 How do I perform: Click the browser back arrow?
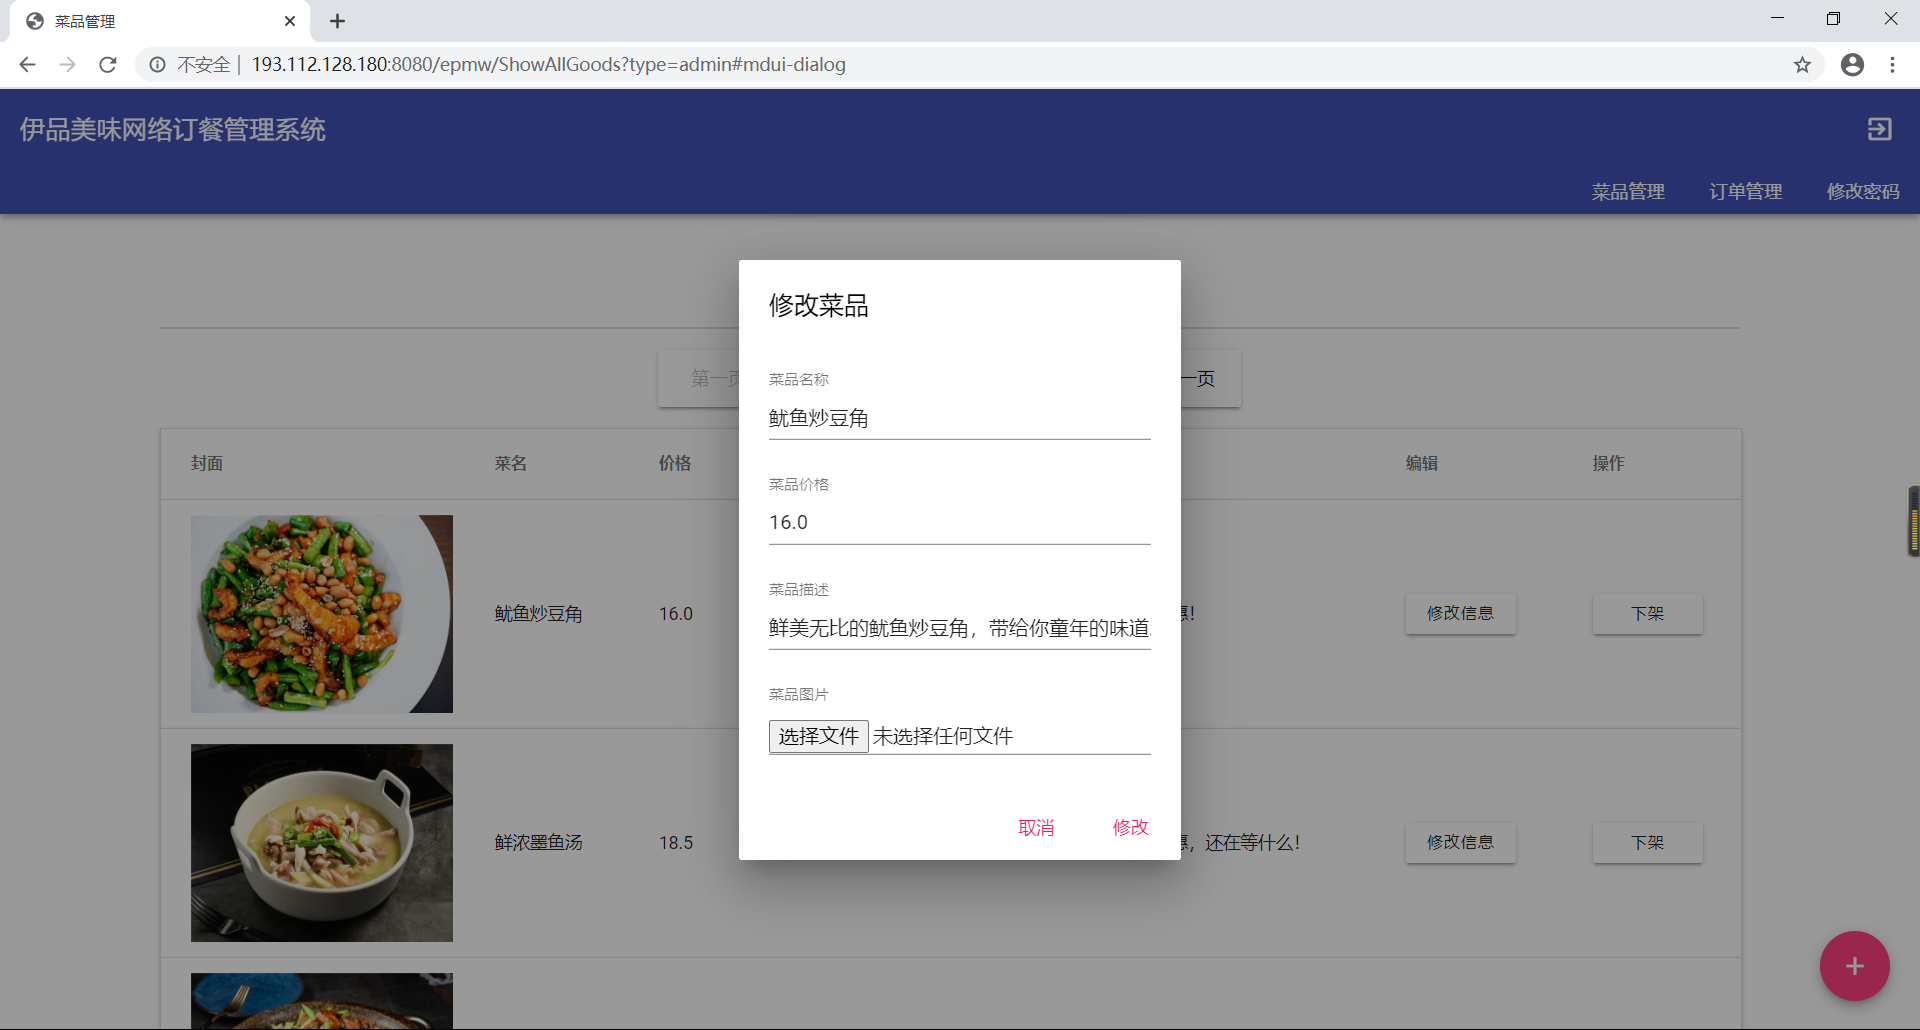click(27, 64)
